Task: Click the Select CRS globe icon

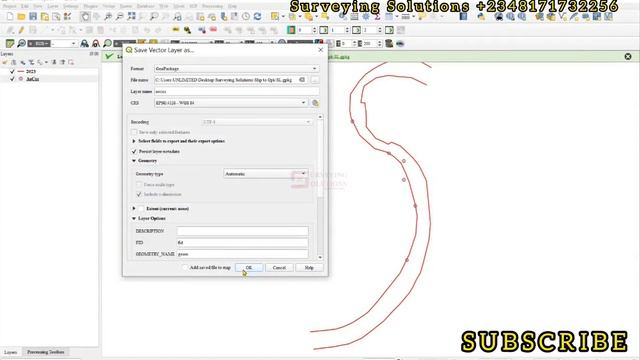Action: coord(315,103)
